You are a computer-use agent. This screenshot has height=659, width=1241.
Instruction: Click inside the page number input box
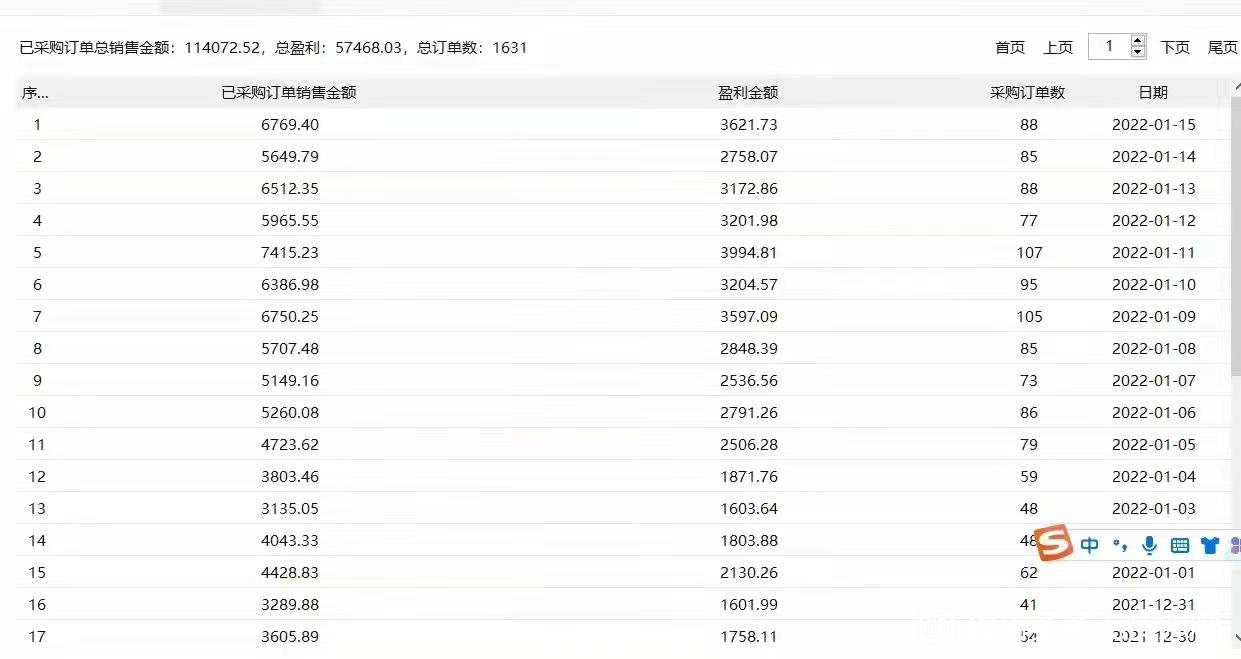click(x=1110, y=46)
